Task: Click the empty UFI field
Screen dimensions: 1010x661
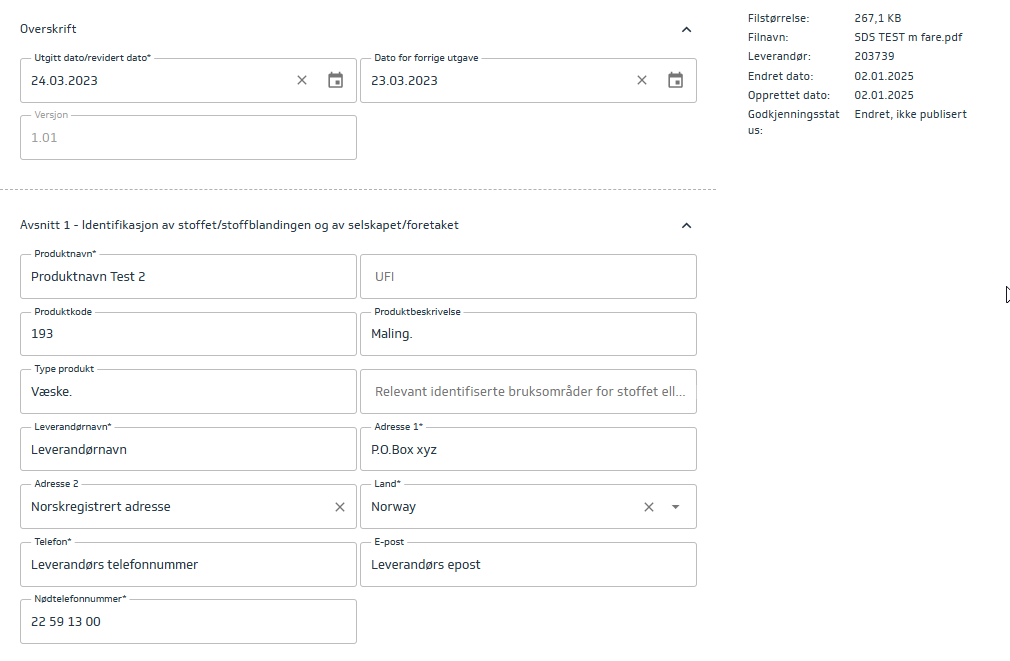Action: [x=528, y=277]
